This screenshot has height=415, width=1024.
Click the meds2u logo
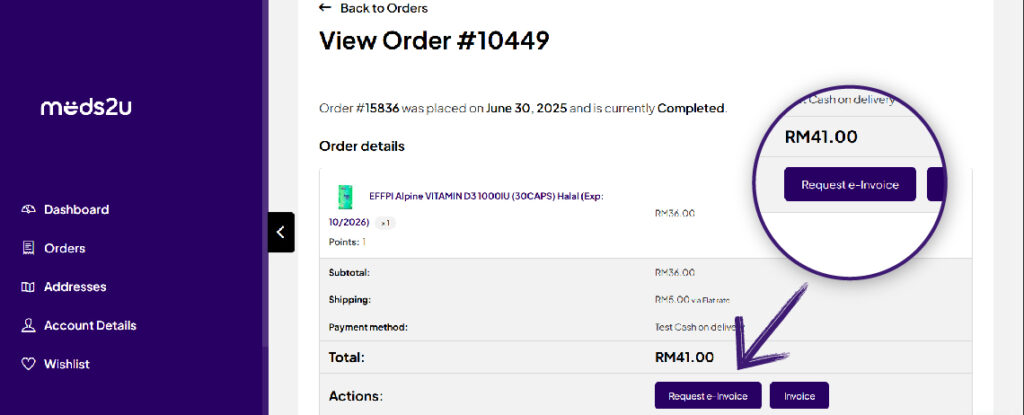pos(86,107)
